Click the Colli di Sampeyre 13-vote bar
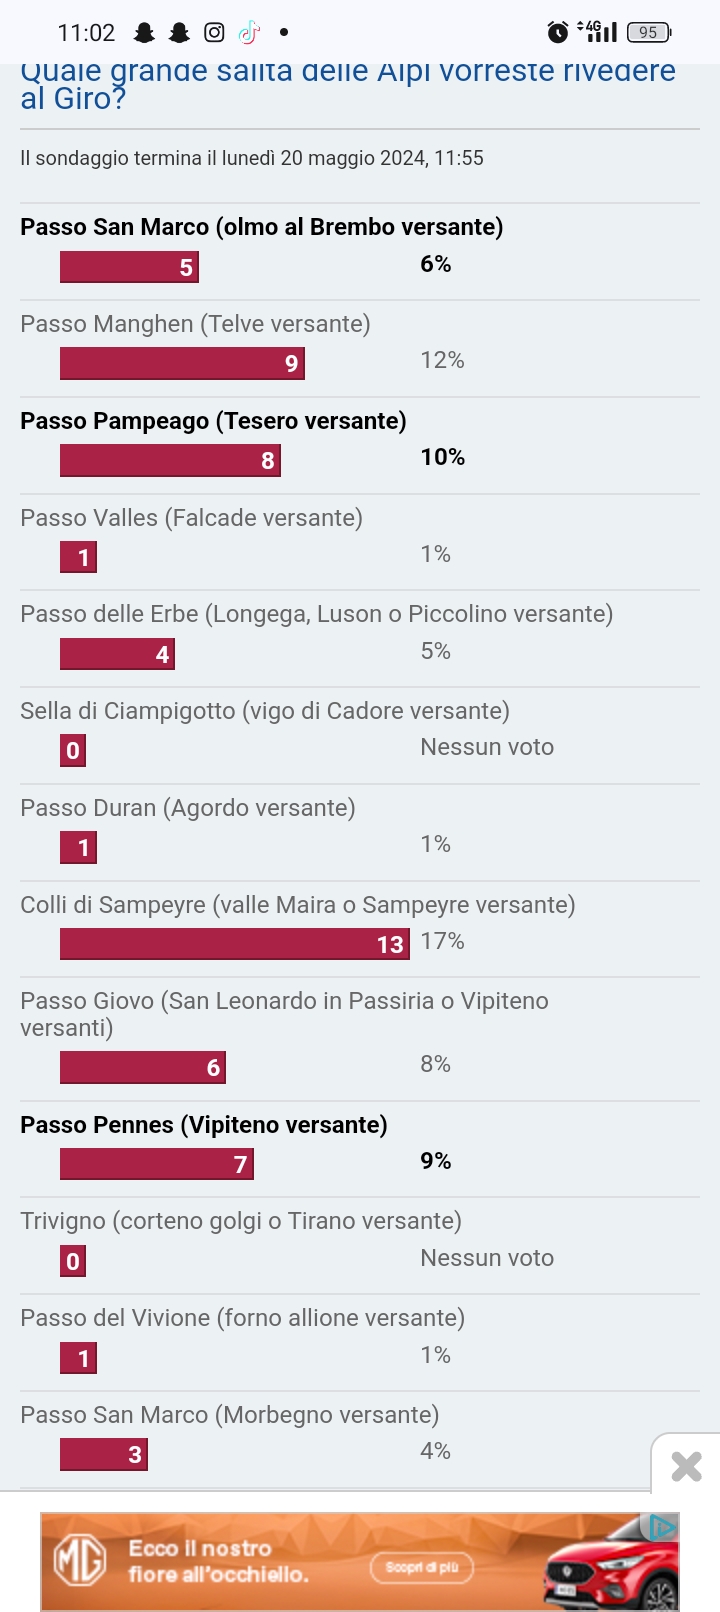Screen dimensions: 720x1612 click(x=234, y=944)
